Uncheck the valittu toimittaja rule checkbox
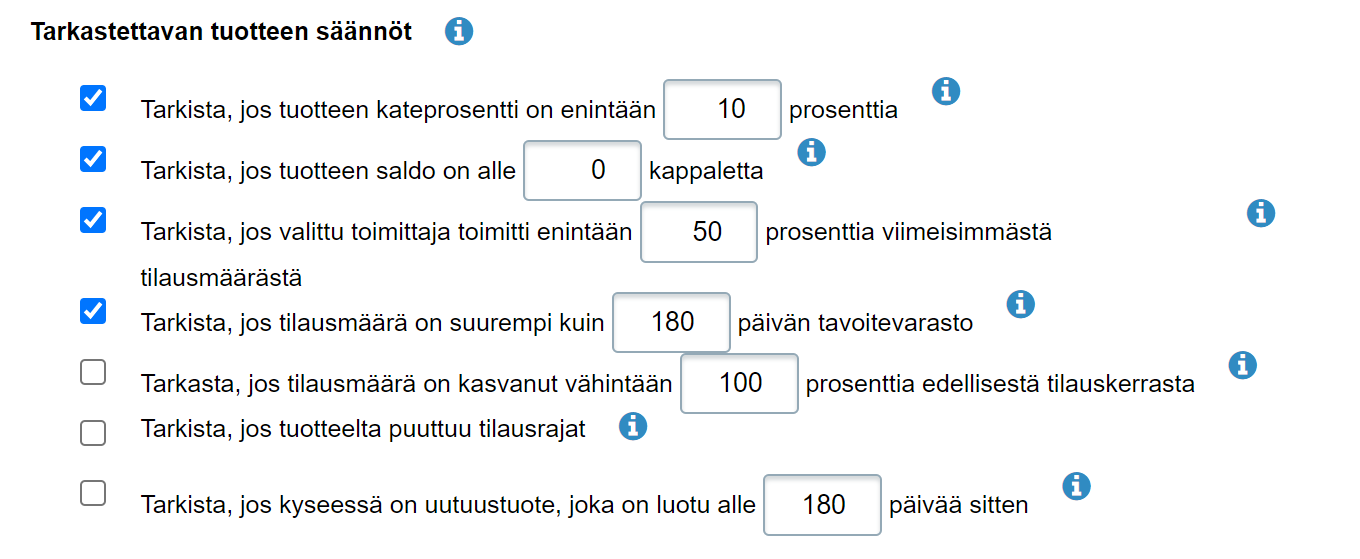Screen dimensions: 1360x559 point(93,220)
